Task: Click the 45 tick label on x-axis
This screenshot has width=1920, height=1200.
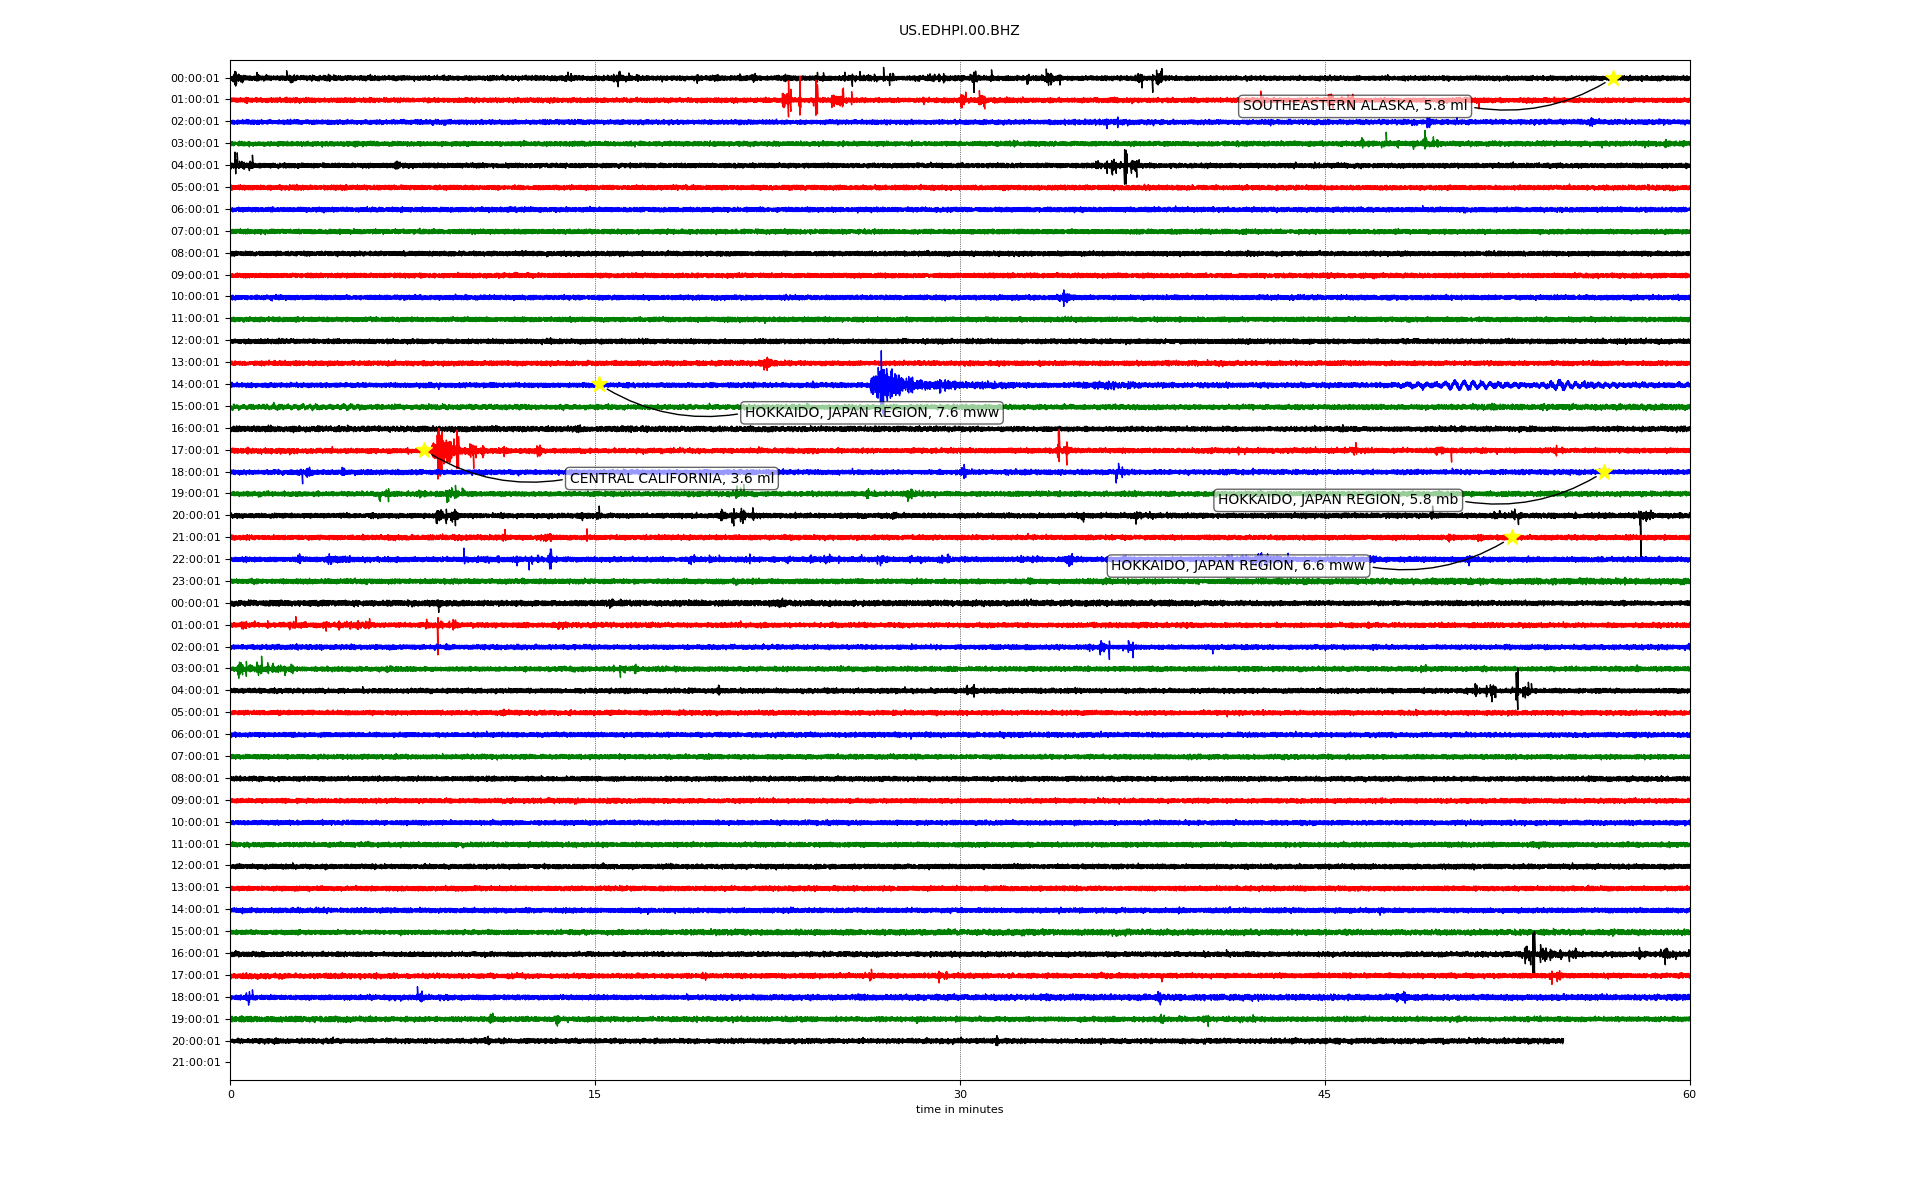Action: tap(1324, 1094)
